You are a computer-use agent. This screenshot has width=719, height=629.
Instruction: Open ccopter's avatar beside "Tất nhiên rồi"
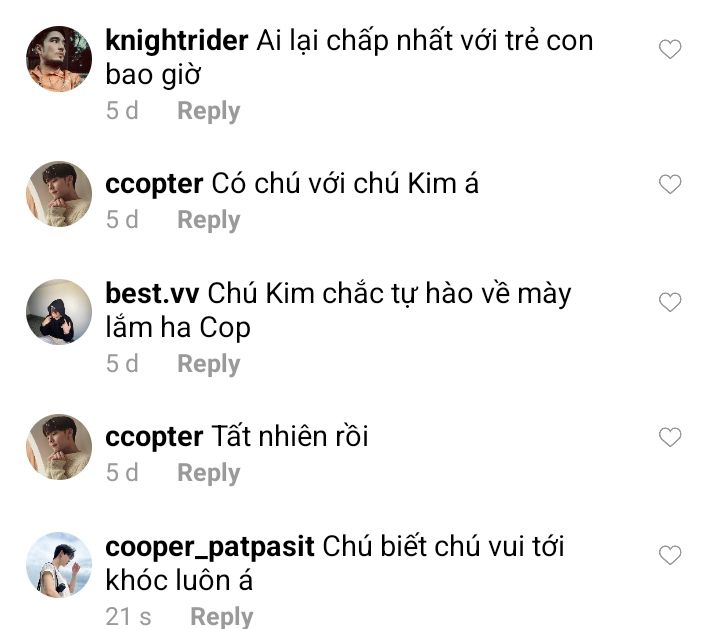pos(59,447)
